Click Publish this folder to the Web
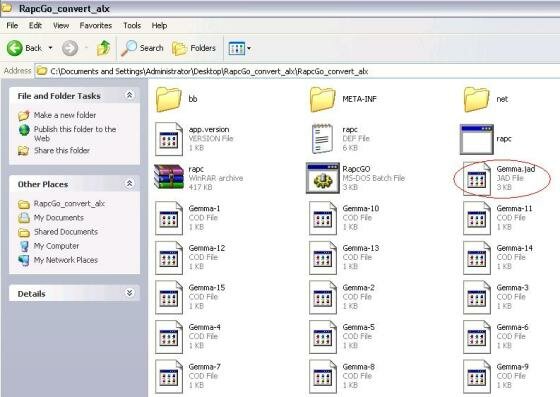This screenshot has width=560, height=397. click(x=75, y=134)
